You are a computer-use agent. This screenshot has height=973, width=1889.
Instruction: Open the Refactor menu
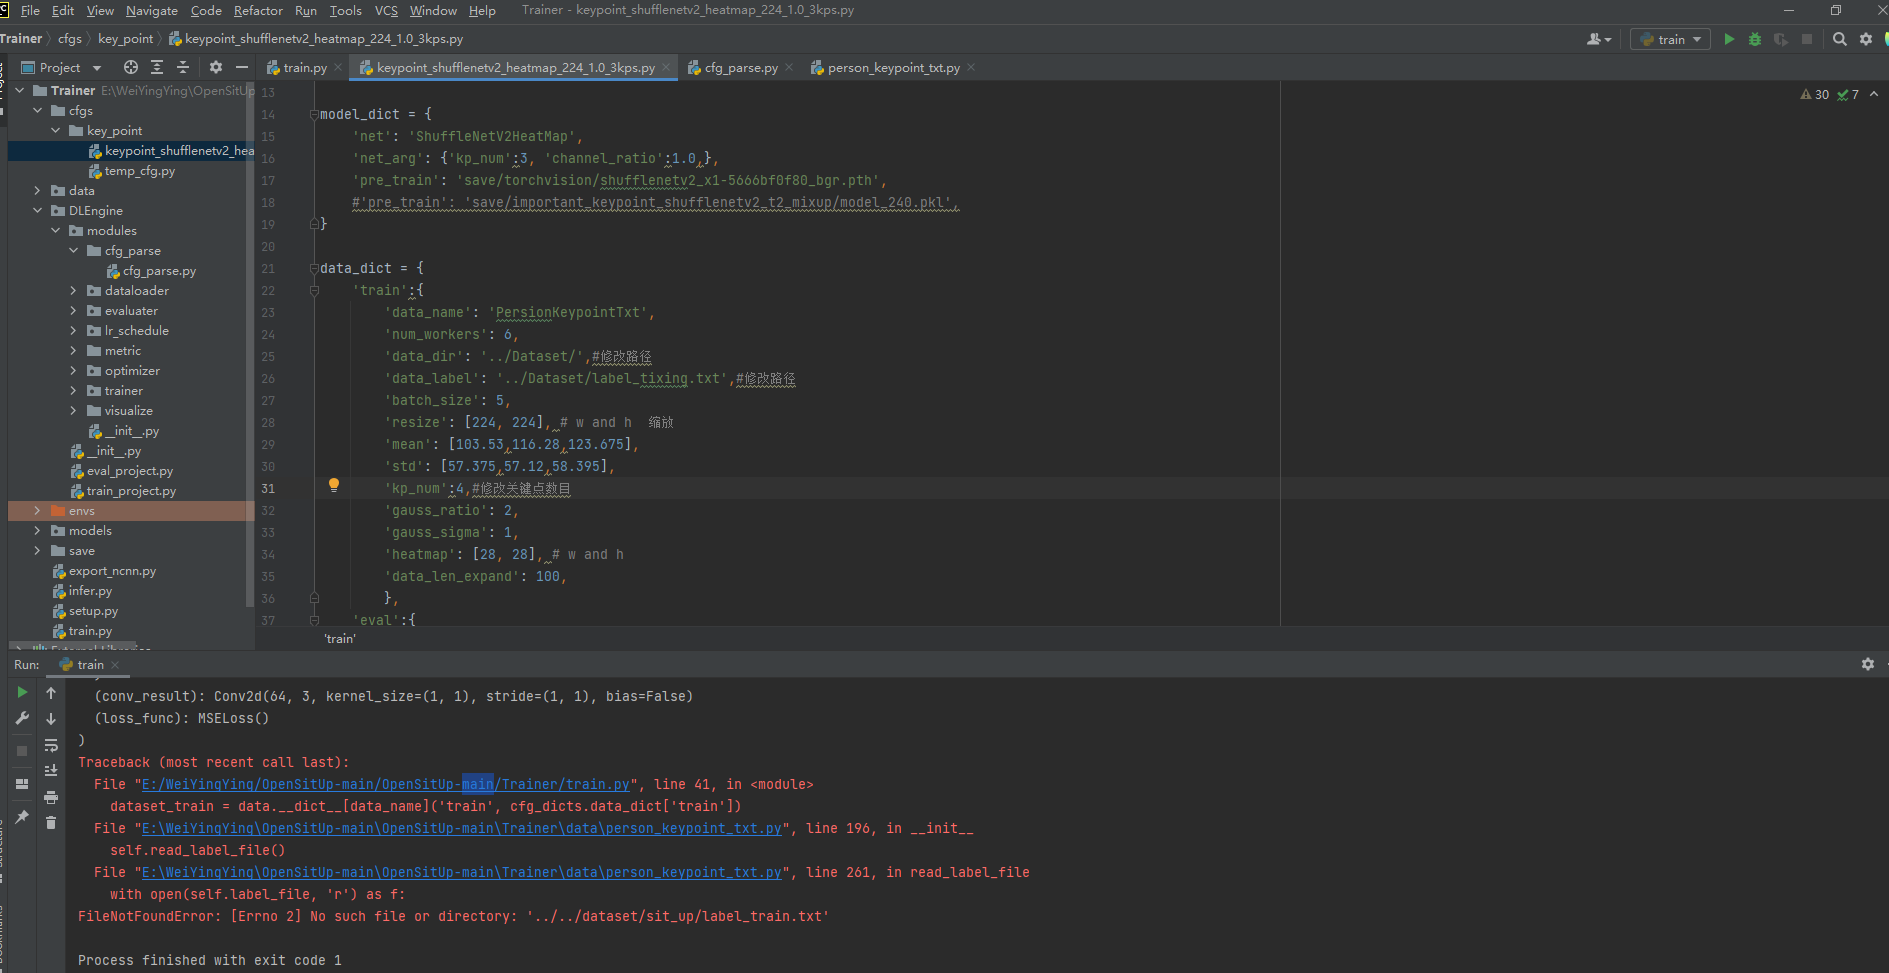[x=258, y=10]
